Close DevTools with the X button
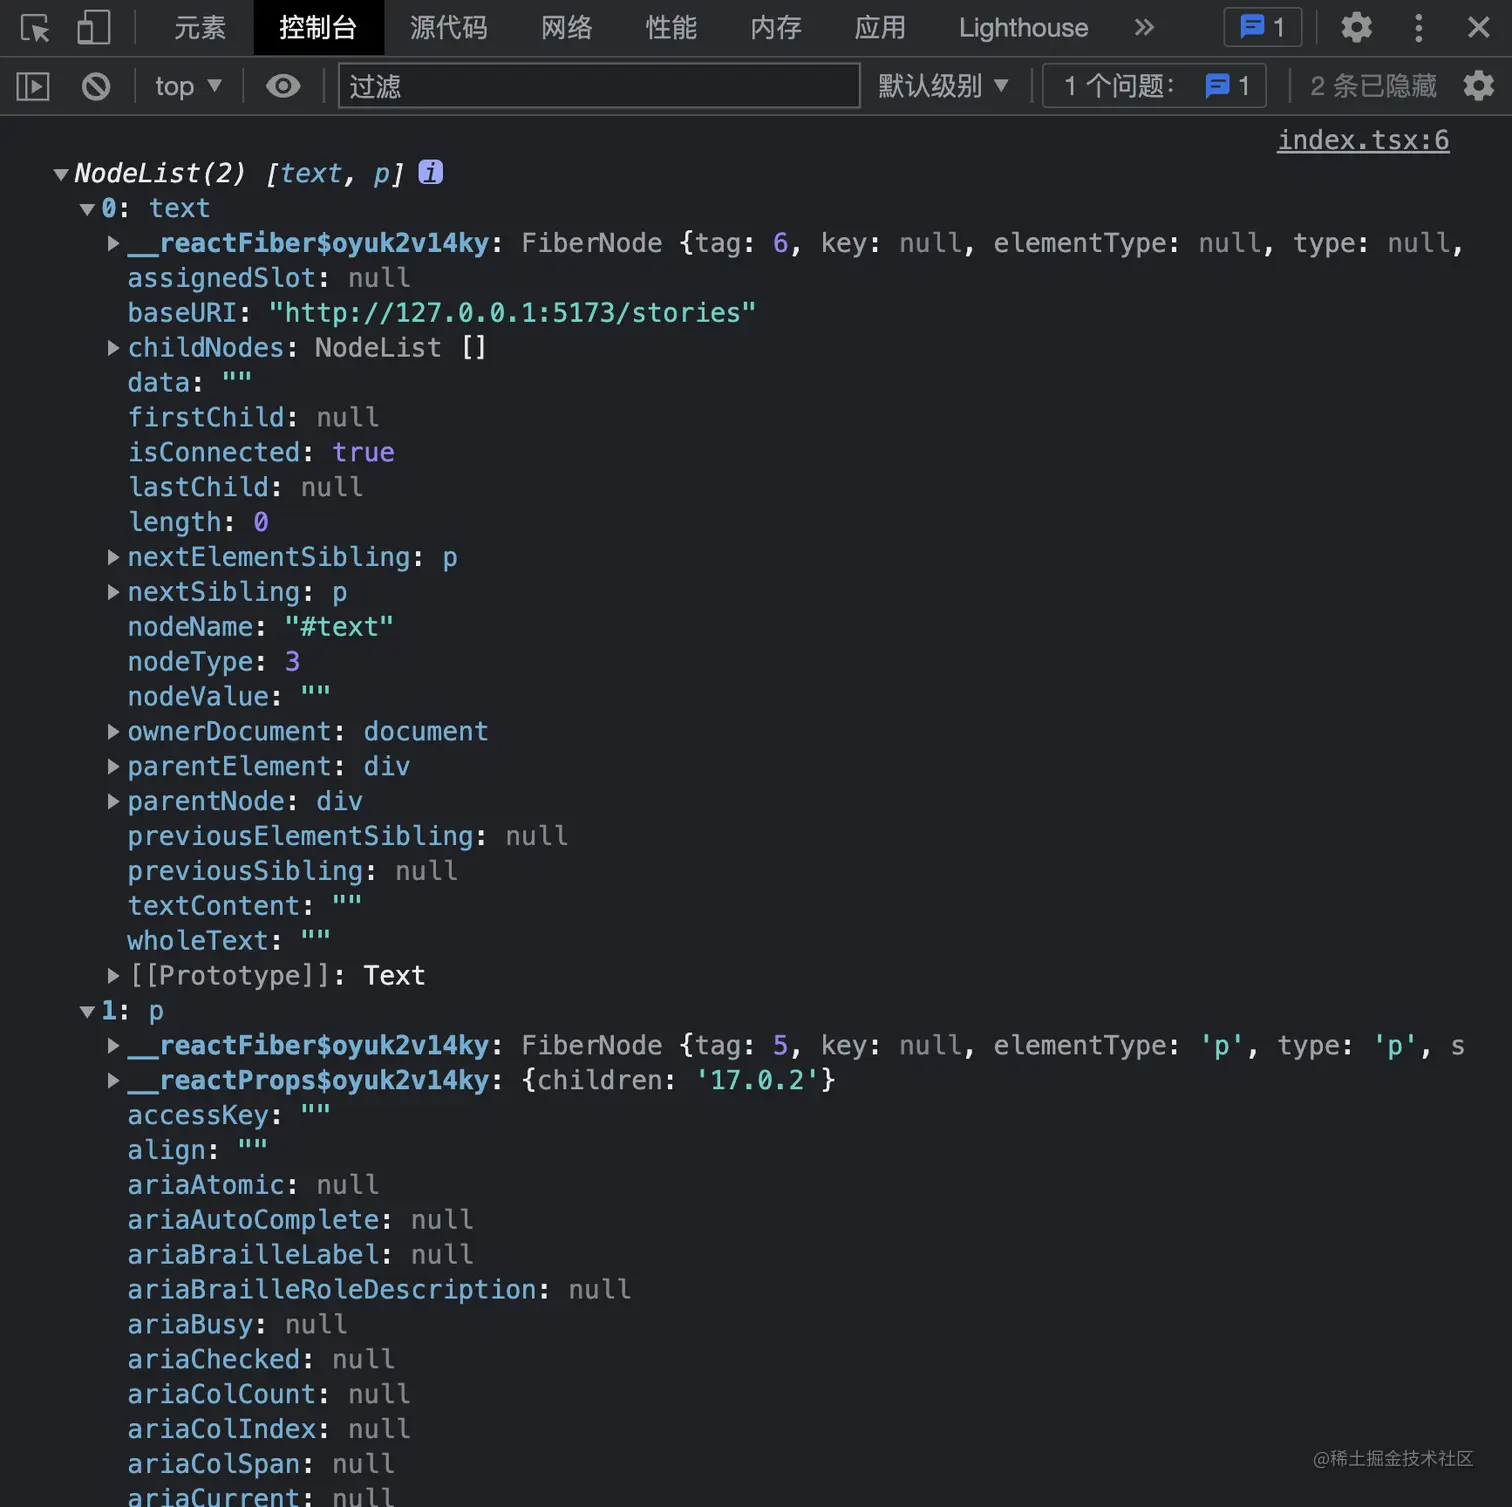The width and height of the screenshot is (1512, 1507). 1478,27
